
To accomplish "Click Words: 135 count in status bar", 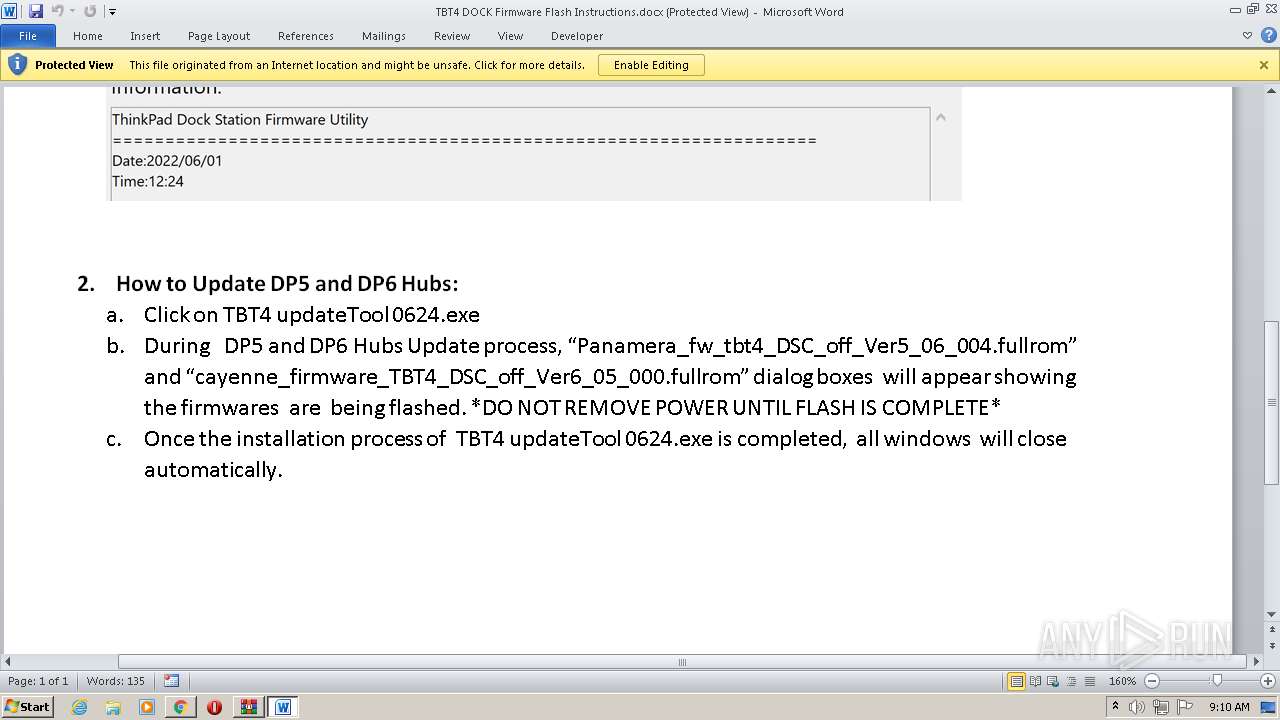I will pos(116,681).
